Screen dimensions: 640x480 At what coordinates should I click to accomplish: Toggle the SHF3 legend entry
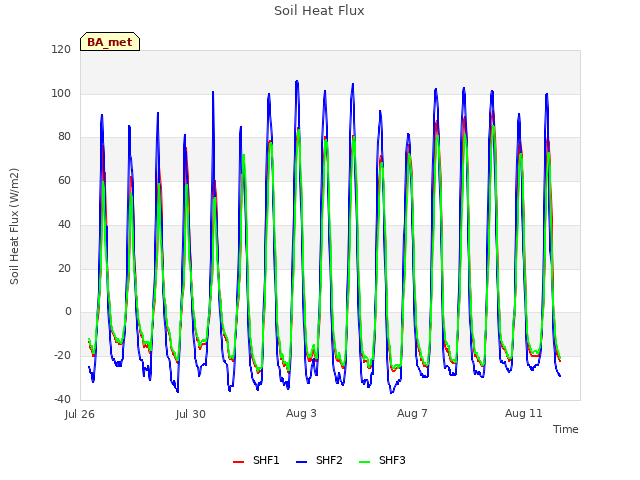coord(382,460)
